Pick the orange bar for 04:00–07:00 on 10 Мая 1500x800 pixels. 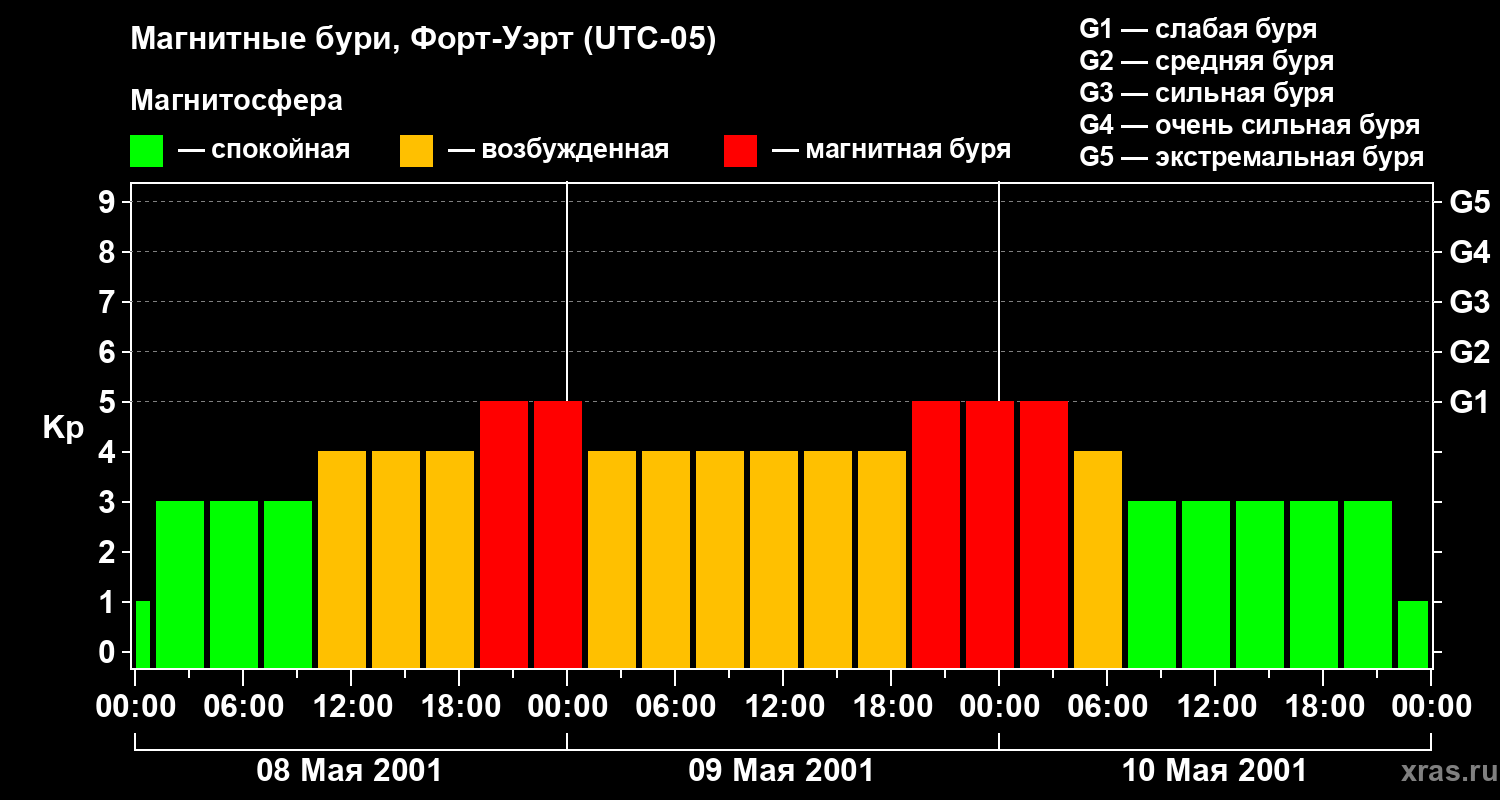pyautogui.click(x=1098, y=560)
